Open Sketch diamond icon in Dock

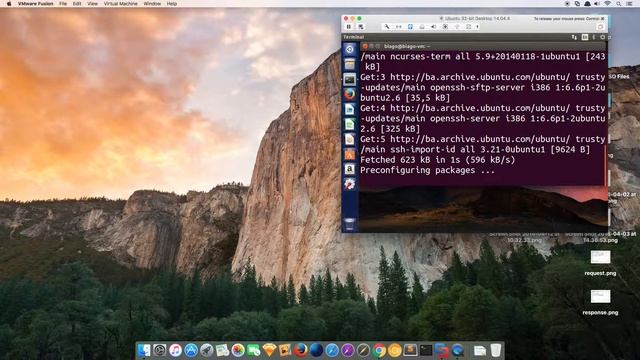click(x=269, y=350)
